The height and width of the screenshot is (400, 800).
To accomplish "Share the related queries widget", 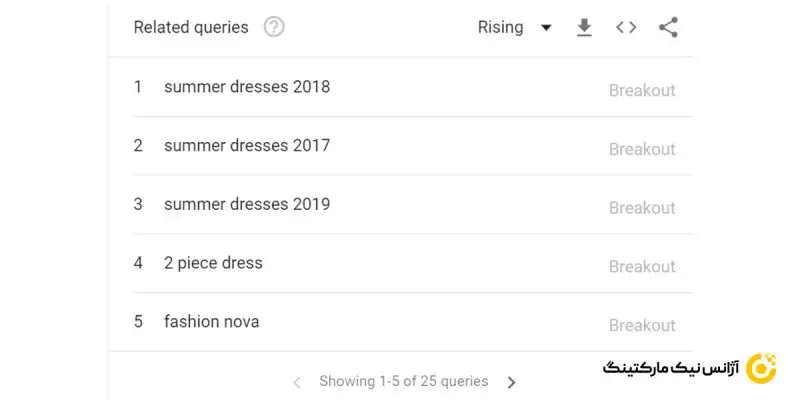I will [x=668, y=28].
